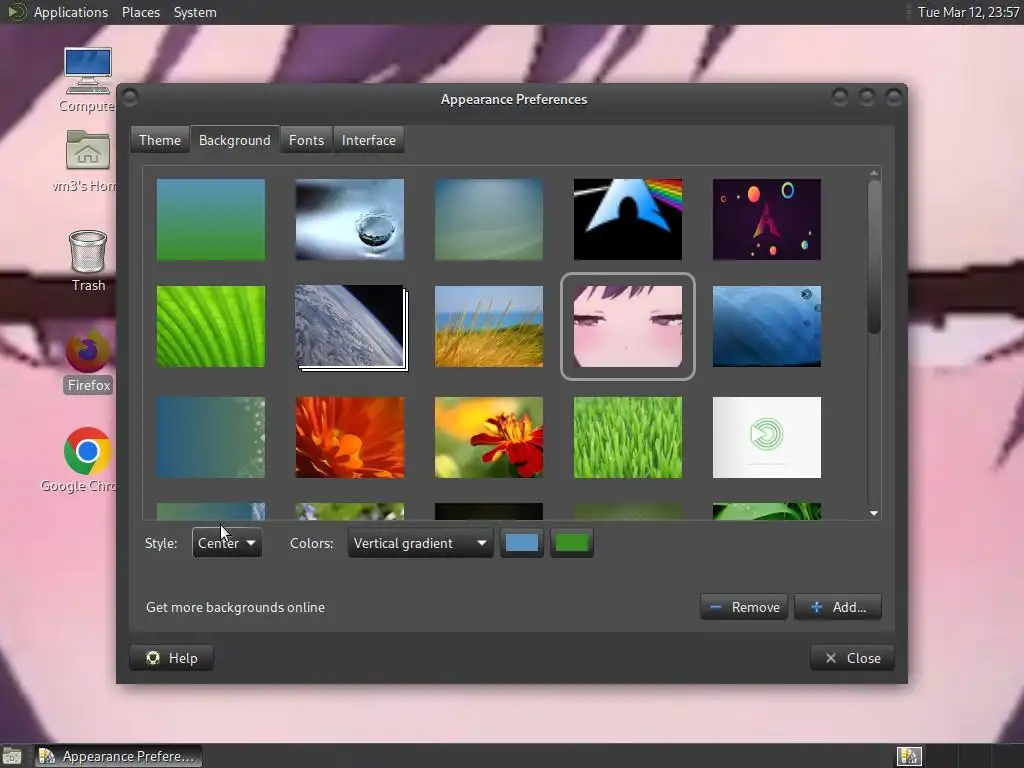
Task: Select the blue waves wallpaper thumbnail
Action: pyautogui.click(x=767, y=327)
